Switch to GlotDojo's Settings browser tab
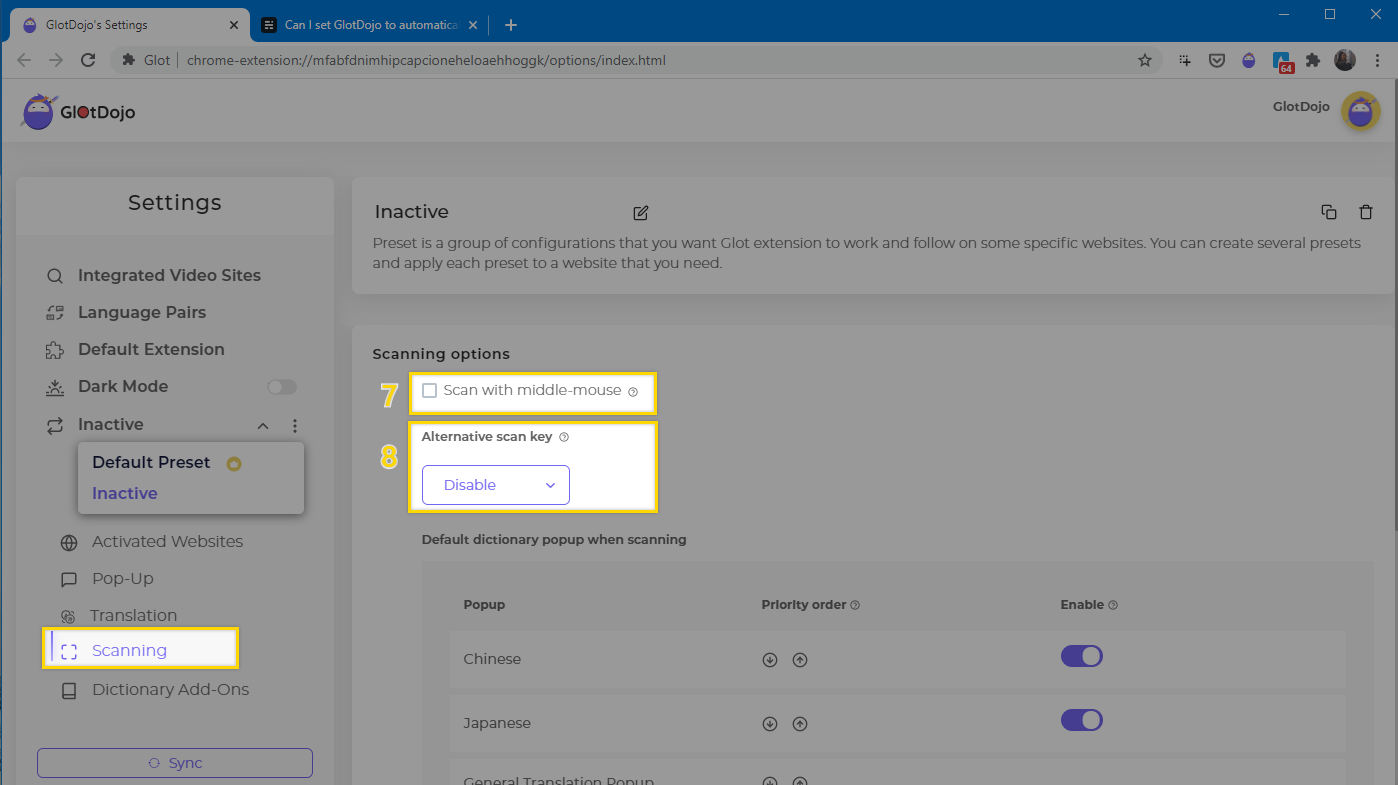 pos(130,25)
